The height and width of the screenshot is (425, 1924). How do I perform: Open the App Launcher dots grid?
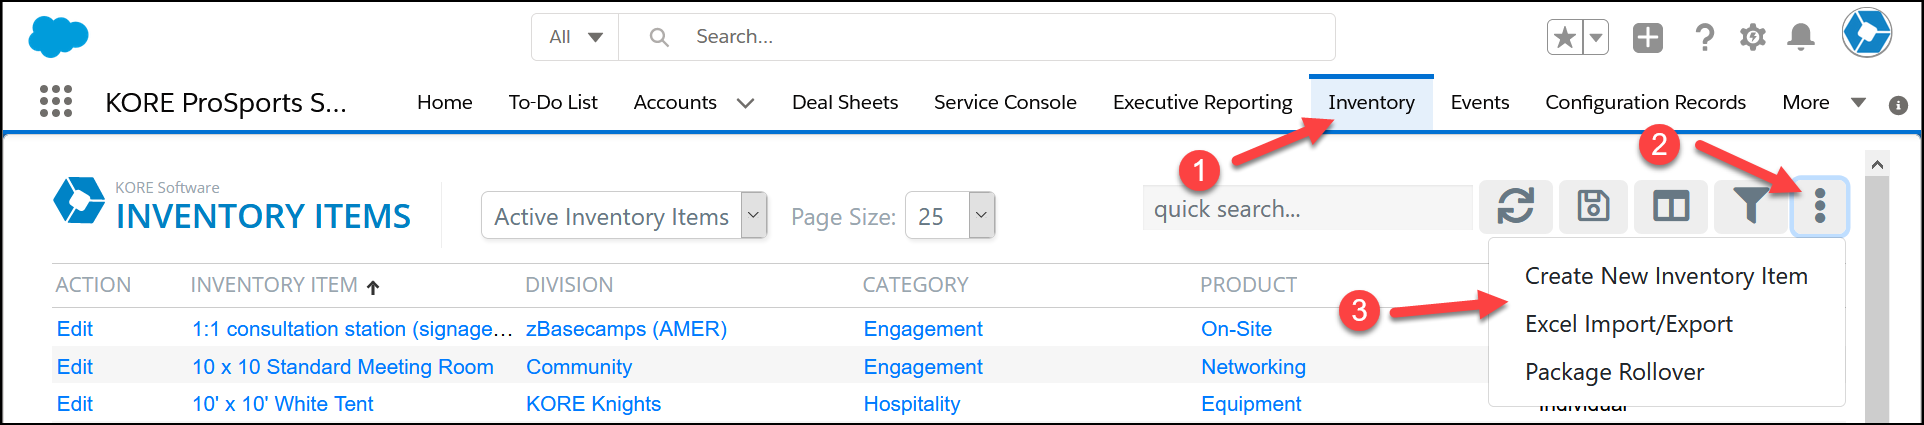point(56,101)
